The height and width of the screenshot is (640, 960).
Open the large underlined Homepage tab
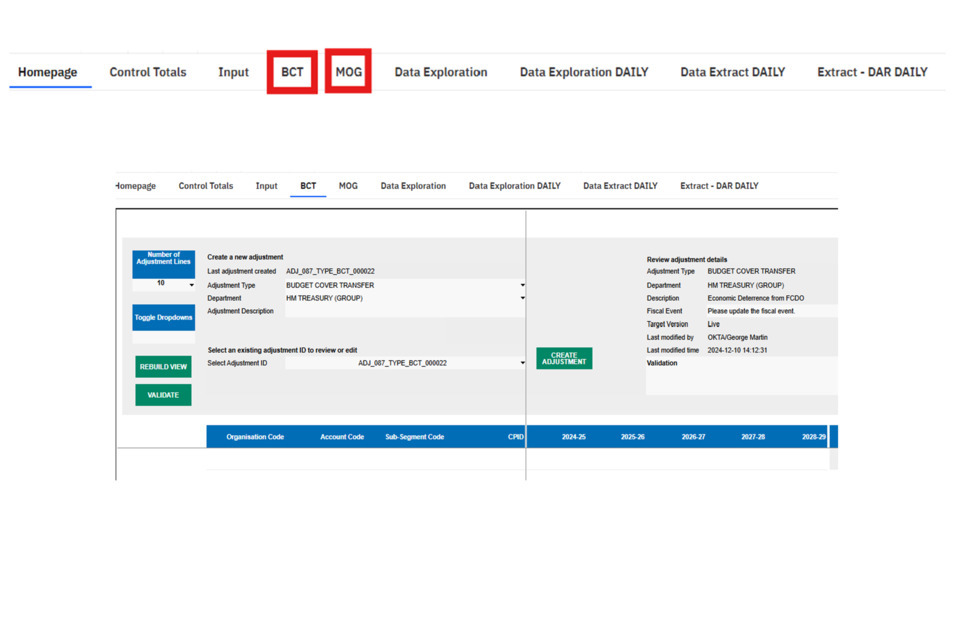pos(48,72)
